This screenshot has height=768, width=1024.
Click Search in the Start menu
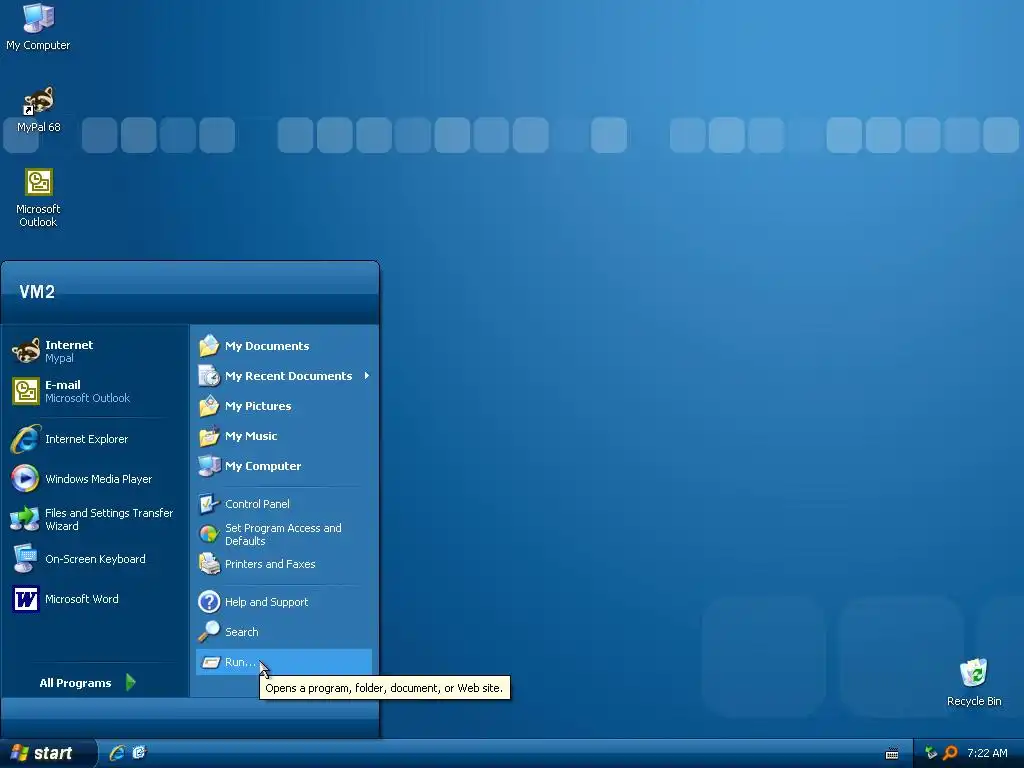click(x=283, y=632)
